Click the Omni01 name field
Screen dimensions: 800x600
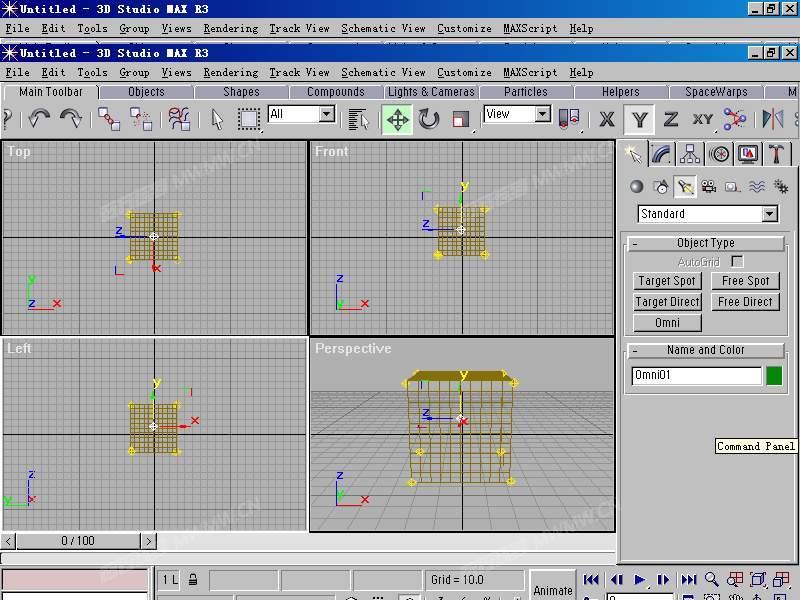click(696, 376)
